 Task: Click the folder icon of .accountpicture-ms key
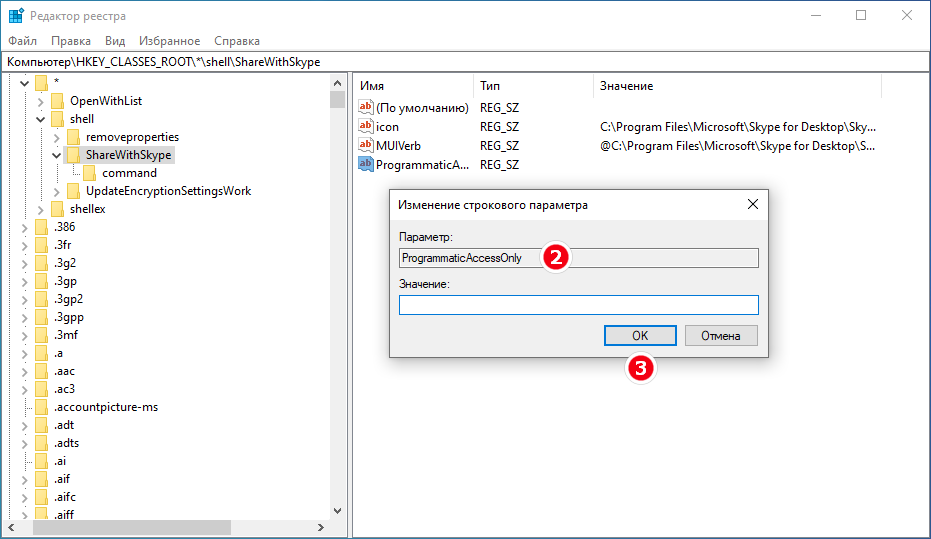(42, 407)
